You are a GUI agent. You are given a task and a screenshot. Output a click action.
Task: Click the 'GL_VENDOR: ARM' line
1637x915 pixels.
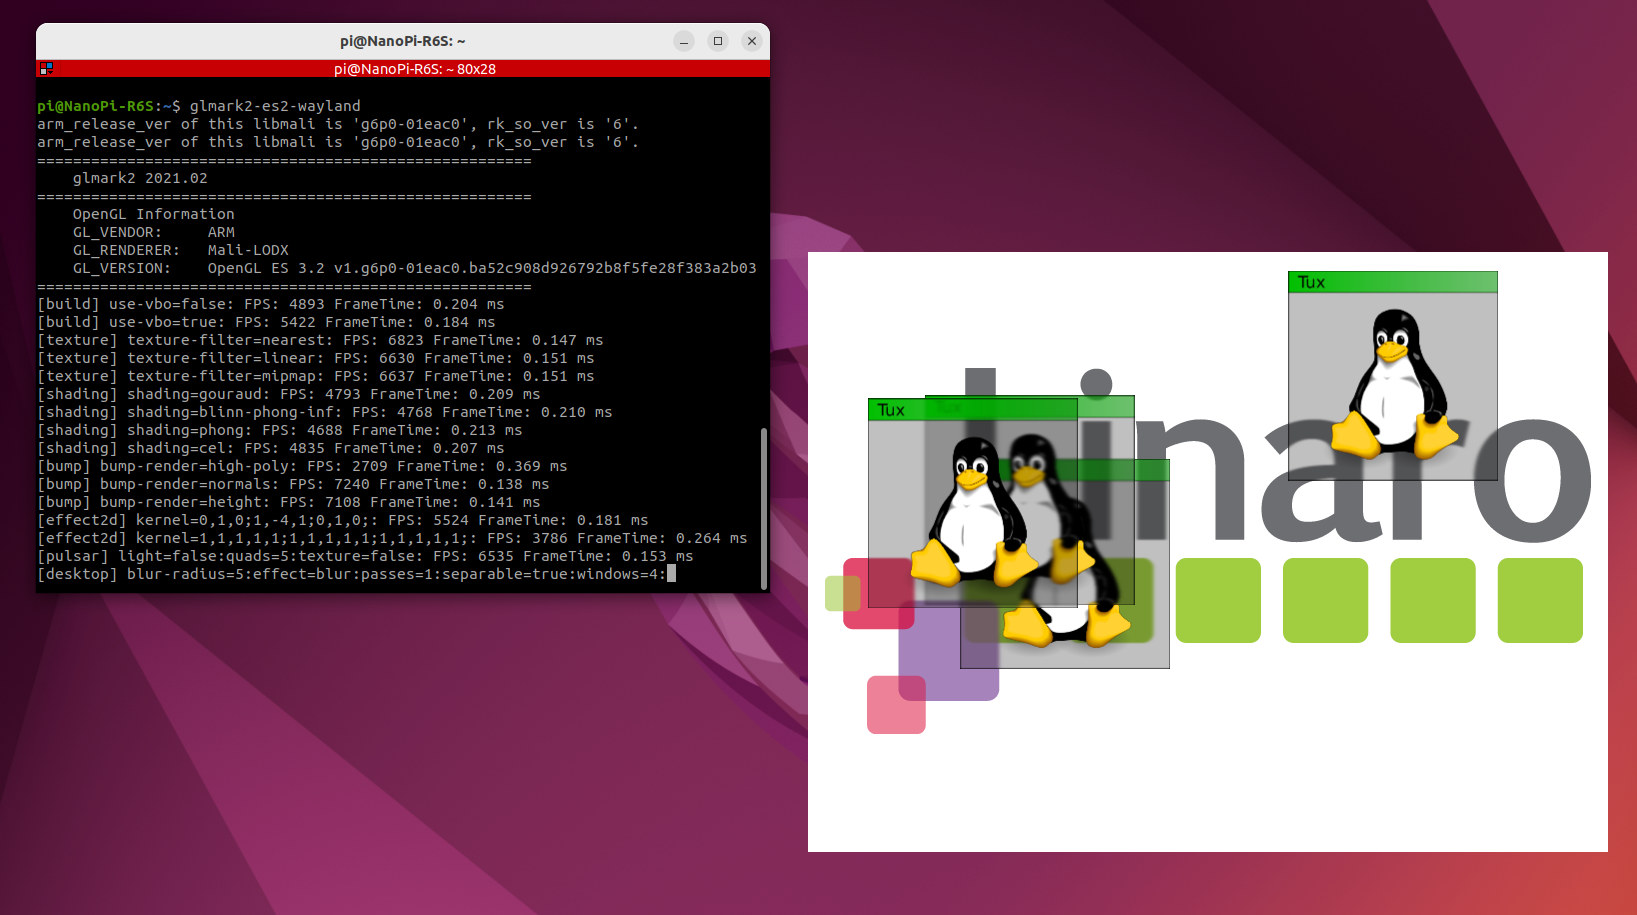[x=153, y=232]
